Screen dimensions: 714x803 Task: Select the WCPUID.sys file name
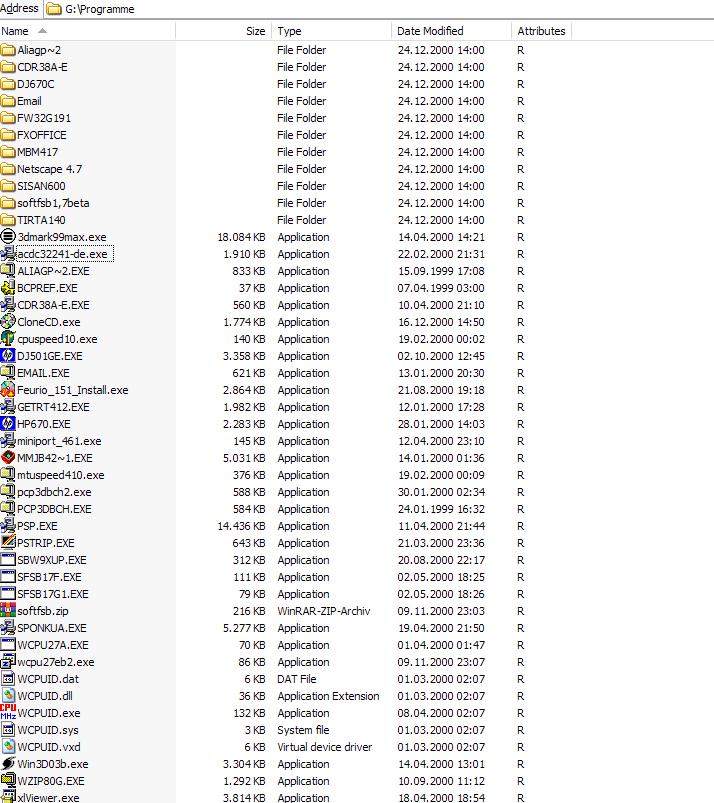click(48, 730)
